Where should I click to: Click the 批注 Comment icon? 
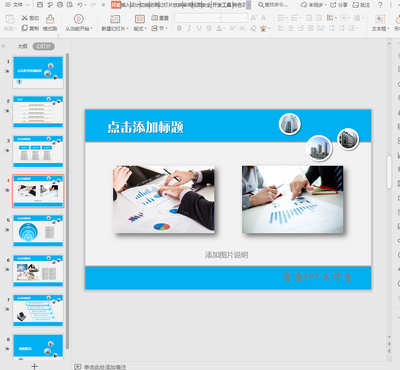tap(356, 5)
